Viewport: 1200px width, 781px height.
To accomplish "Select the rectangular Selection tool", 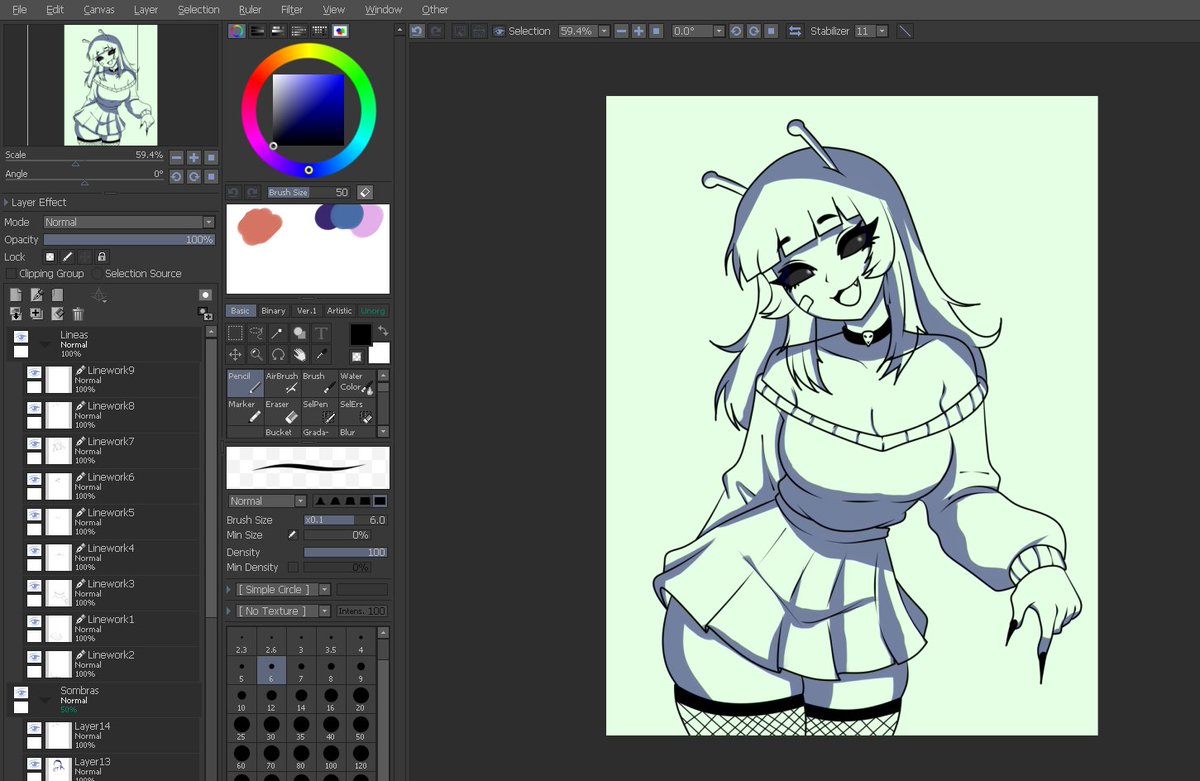I will pyautogui.click(x=235, y=333).
